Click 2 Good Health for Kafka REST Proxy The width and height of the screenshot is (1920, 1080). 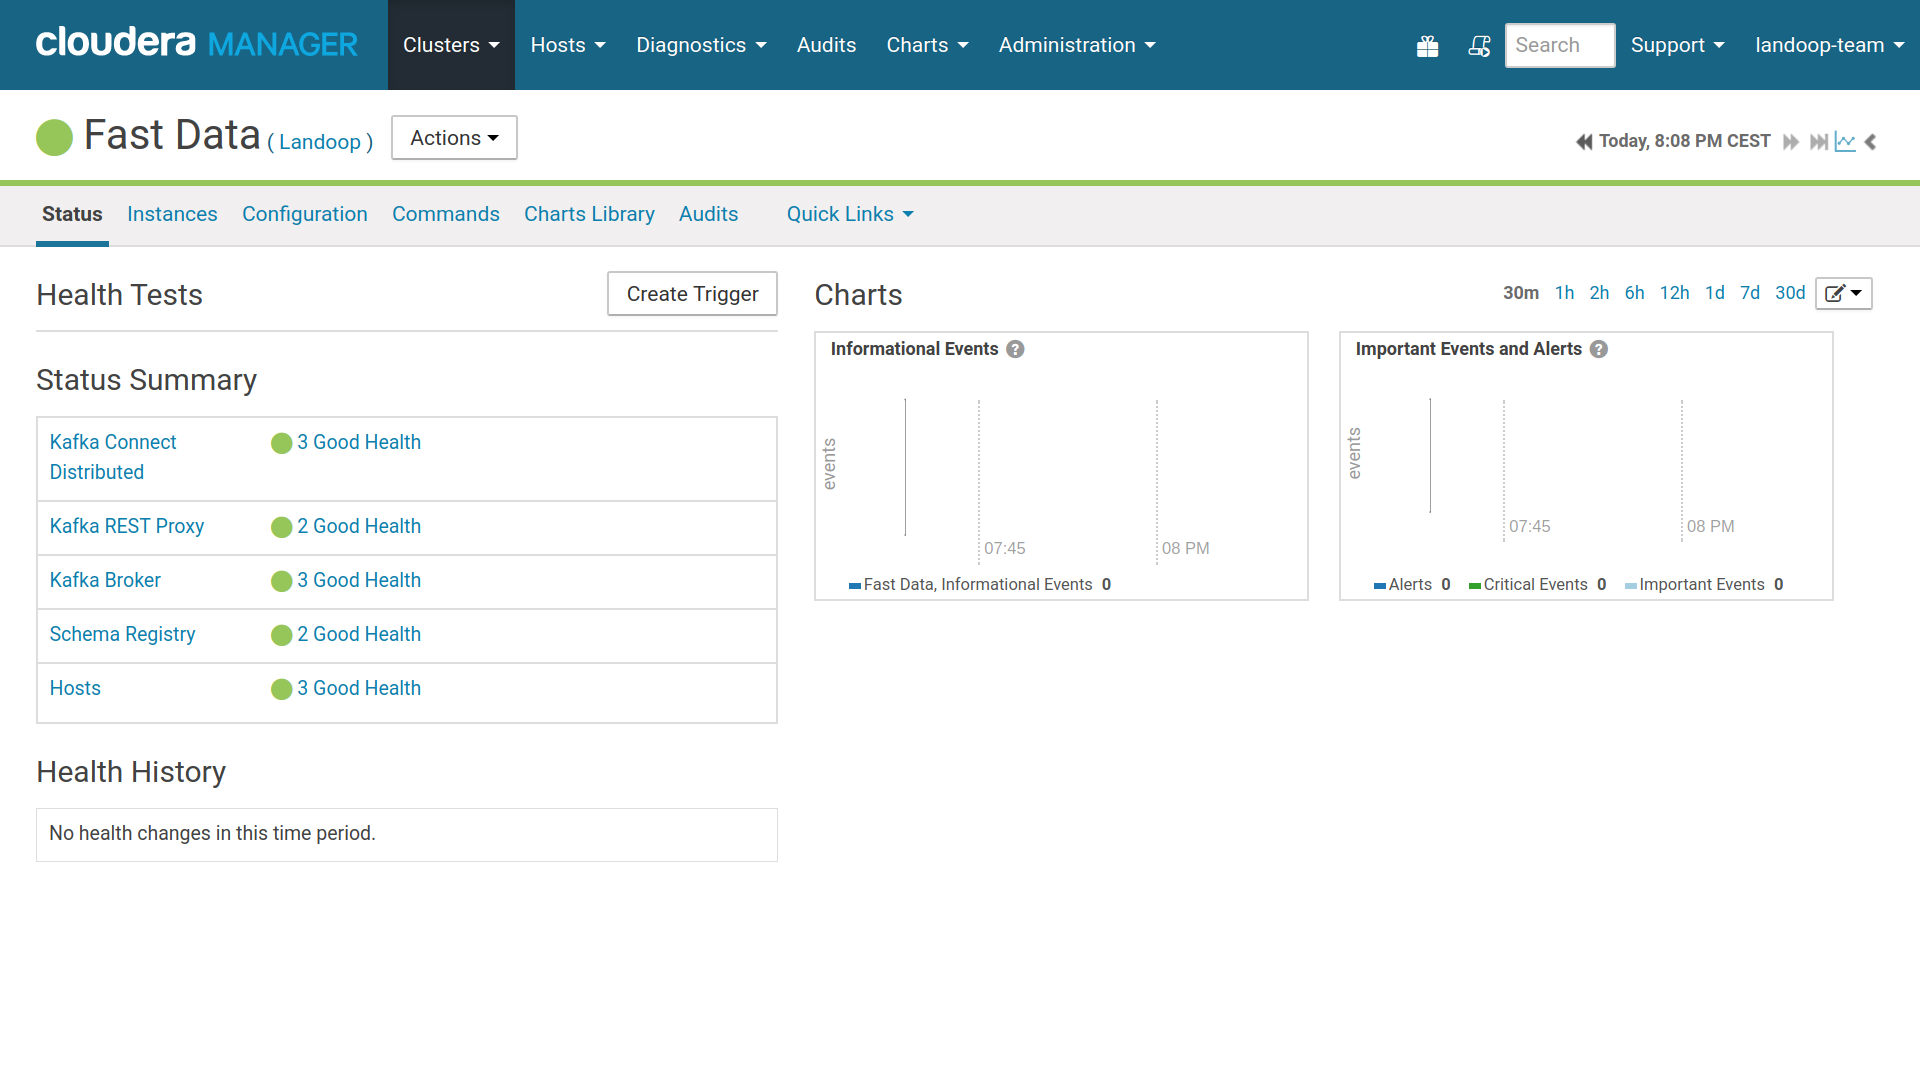[x=359, y=526]
